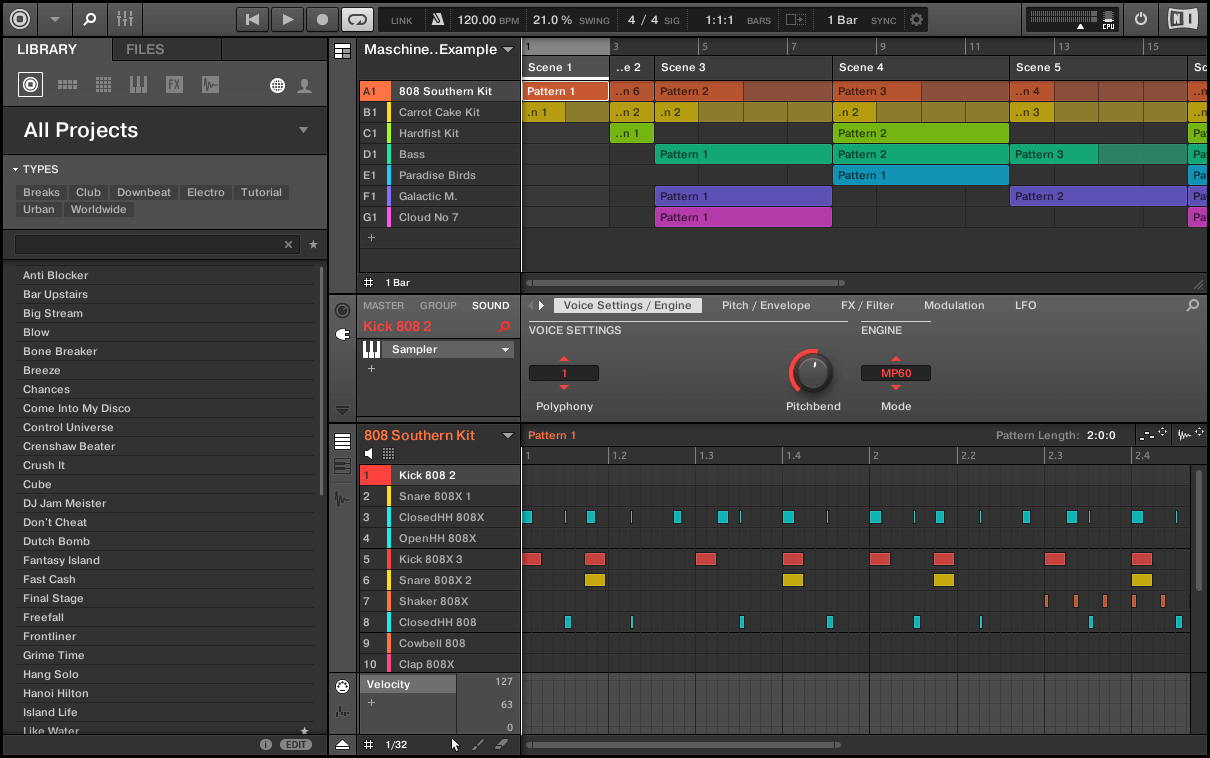This screenshot has width=1210, height=758.
Task: Collapse the TYPES filter section
Action: tap(36, 169)
